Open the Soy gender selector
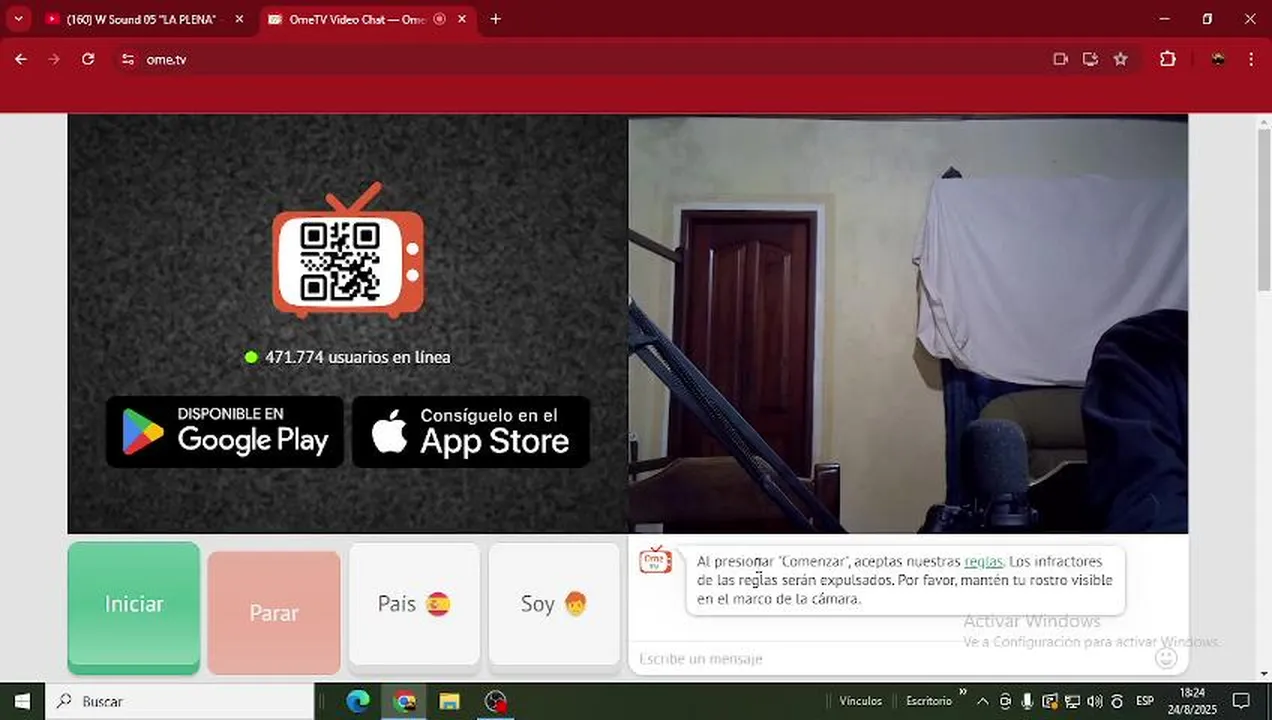 (x=554, y=604)
